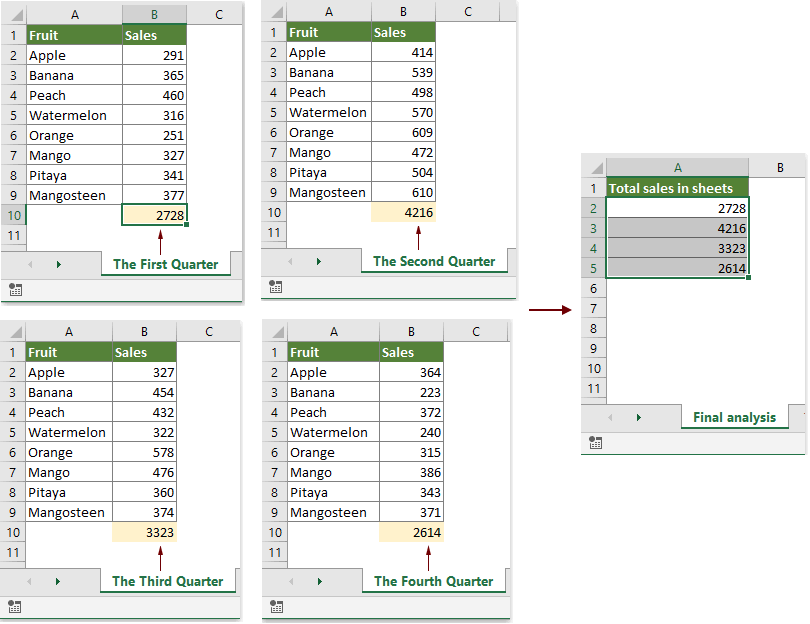
Task: Click the sheet navigation arrow near The Fourth Quarter tab
Action: 320,581
